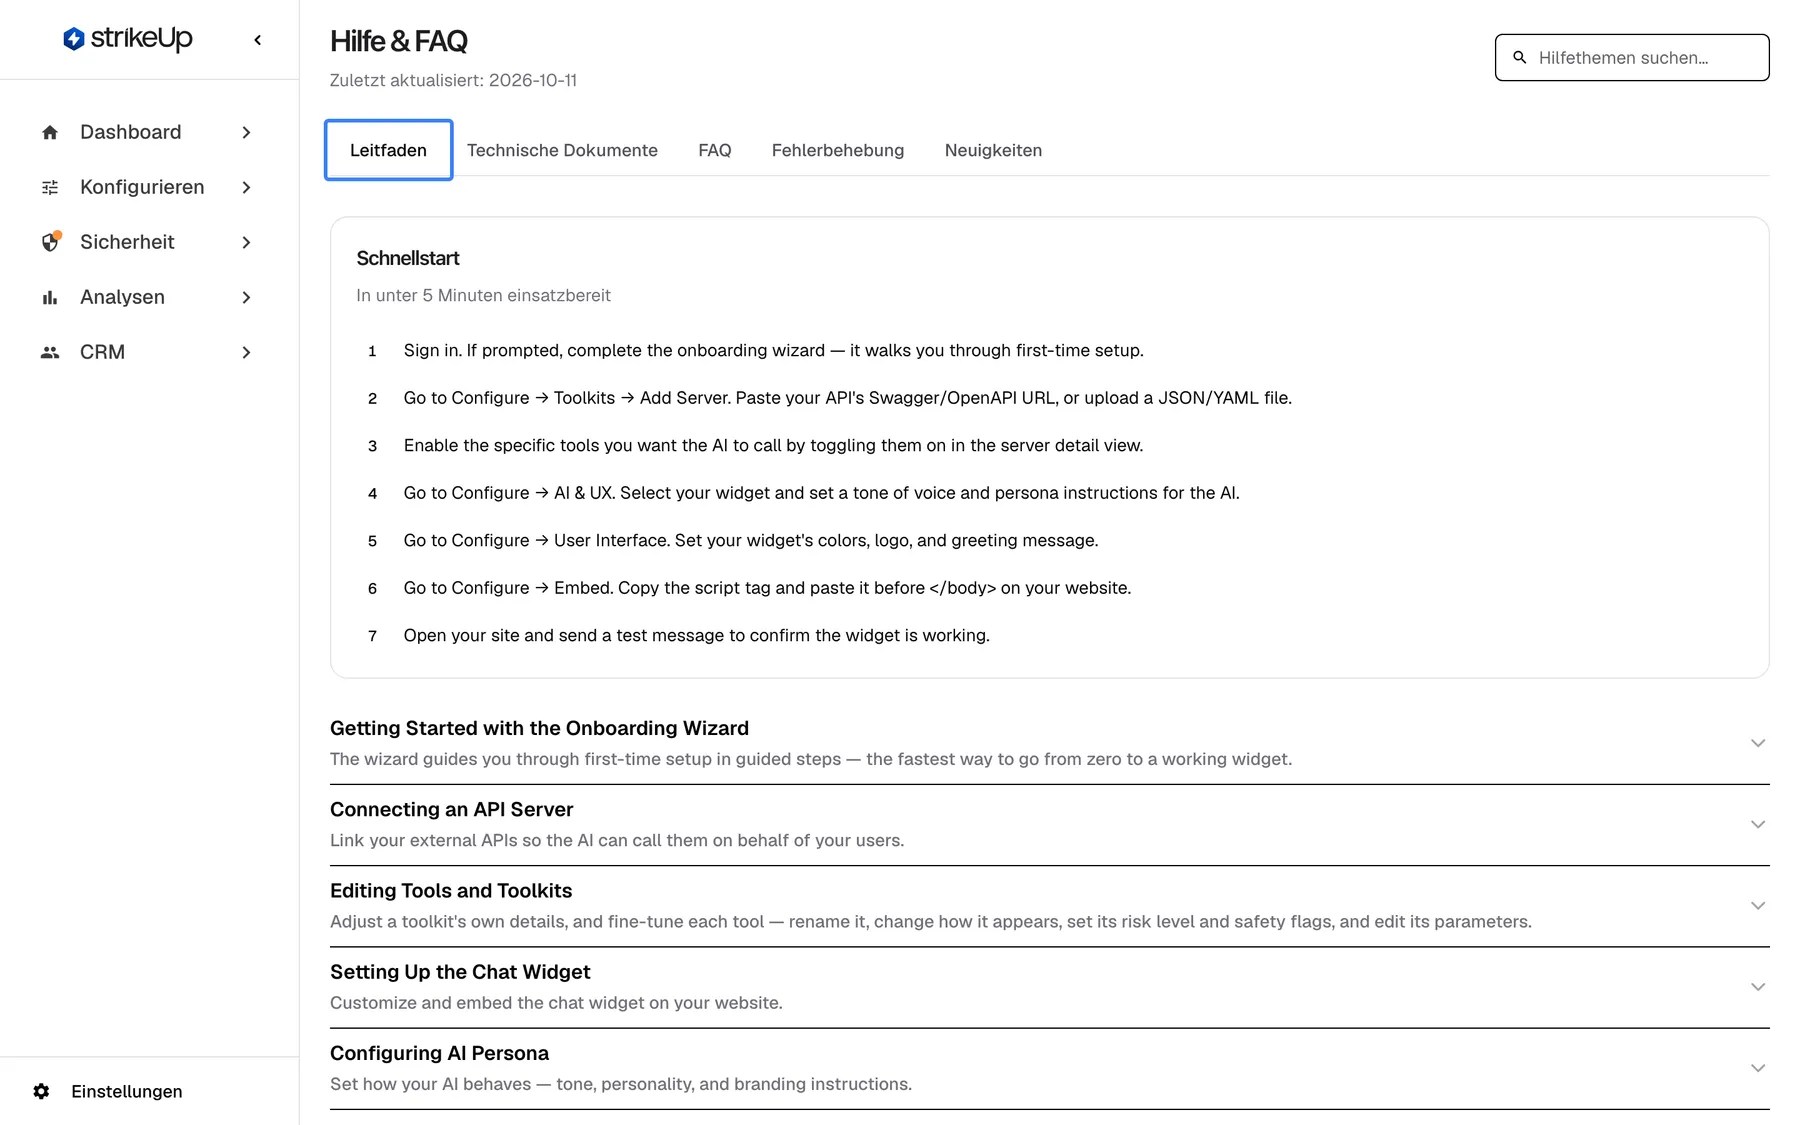Open the CRM menu label
The height and width of the screenshot is (1125, 1800).
[x=102, y=352]
